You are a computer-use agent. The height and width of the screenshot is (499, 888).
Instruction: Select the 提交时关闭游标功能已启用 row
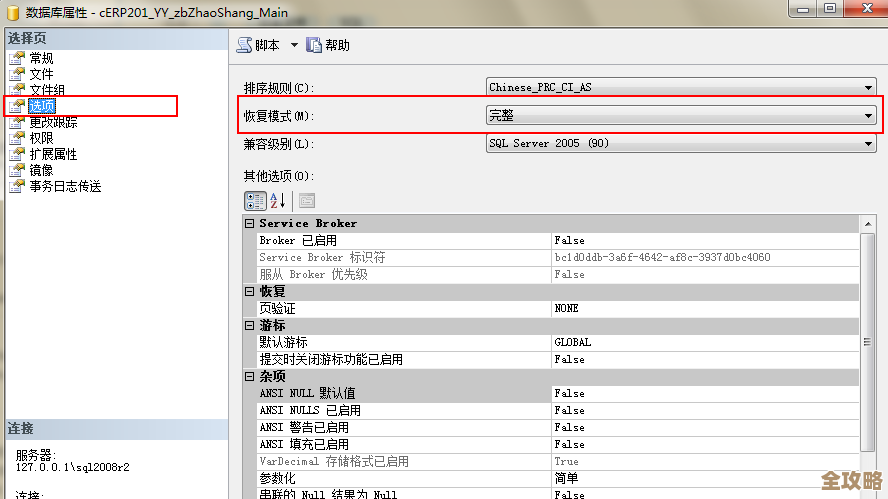(x=557, y=359)
